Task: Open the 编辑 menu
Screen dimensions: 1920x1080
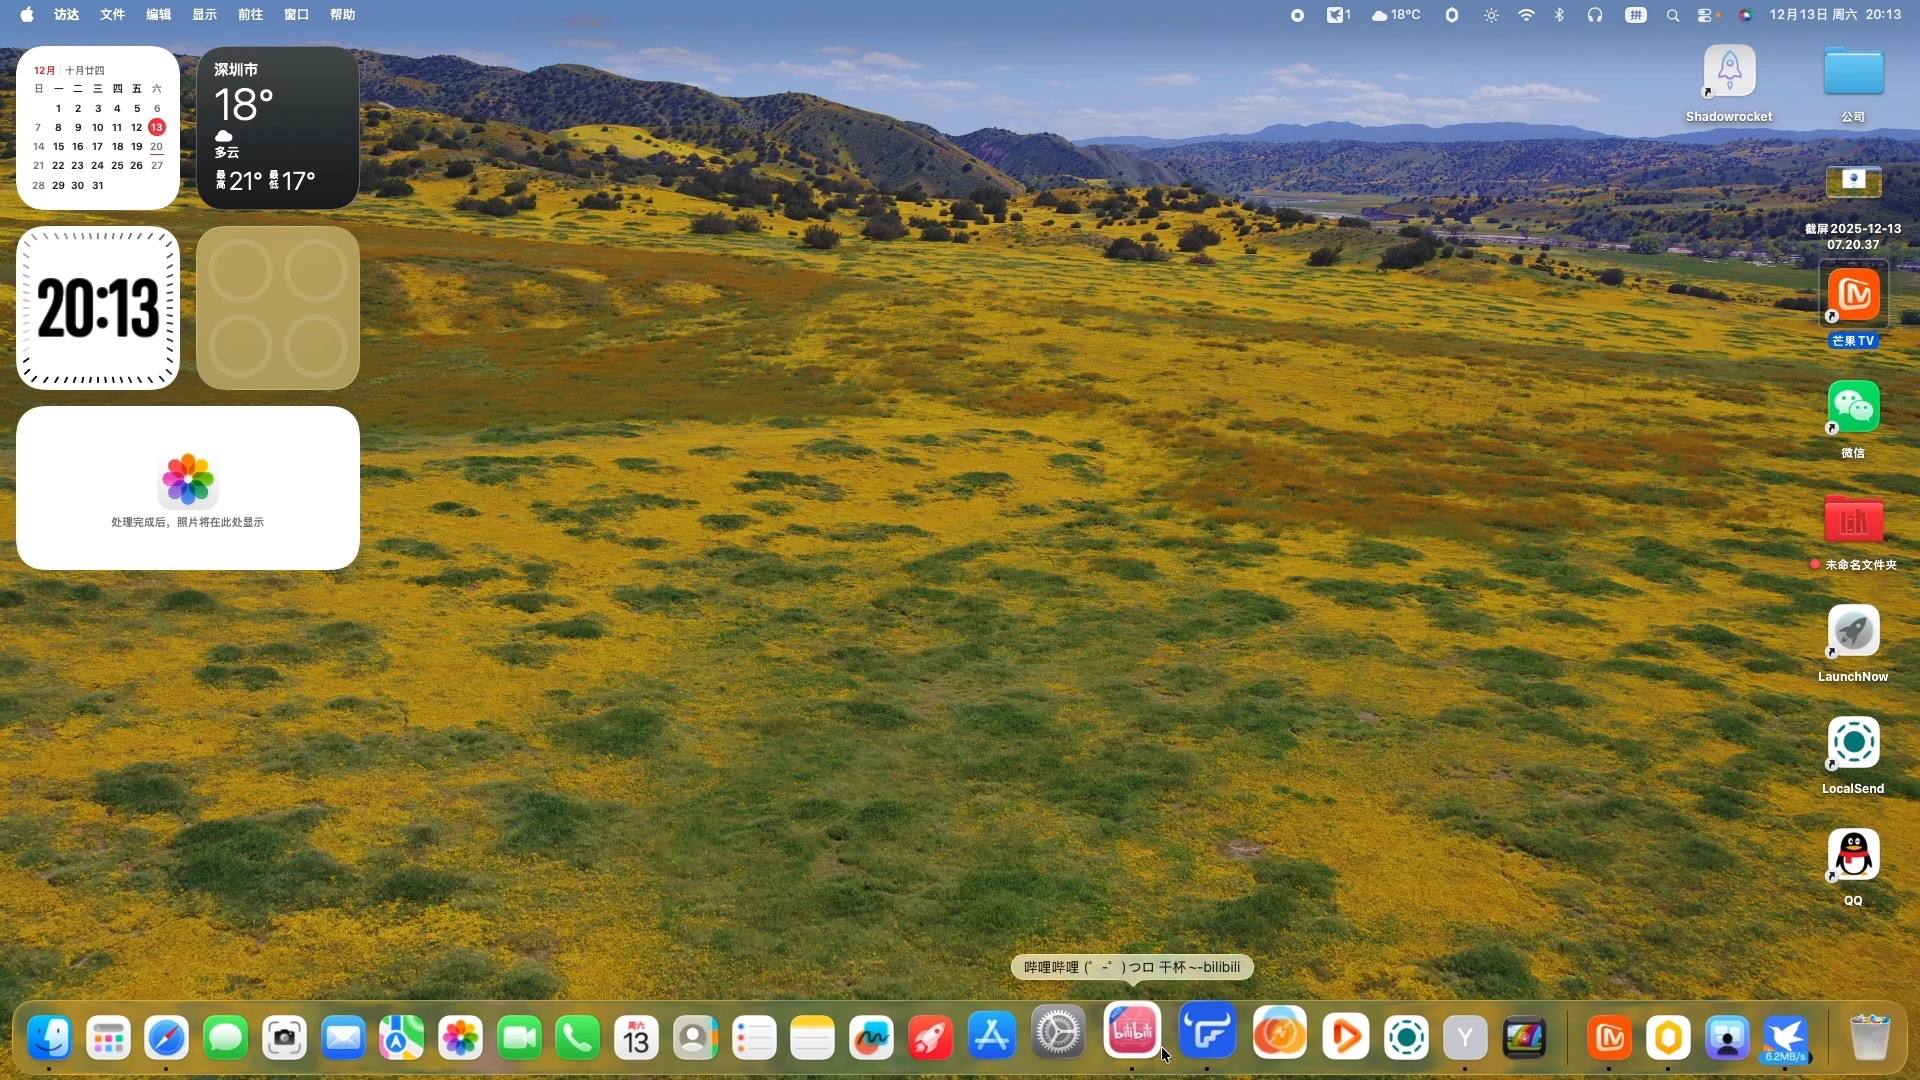Action: pyautogui.click(x=159, y=14)
